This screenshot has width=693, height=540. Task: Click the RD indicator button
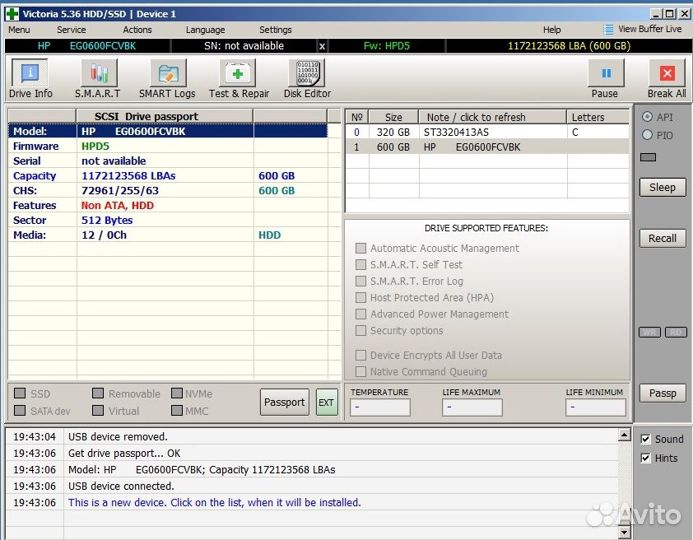[x=676, y=332]
